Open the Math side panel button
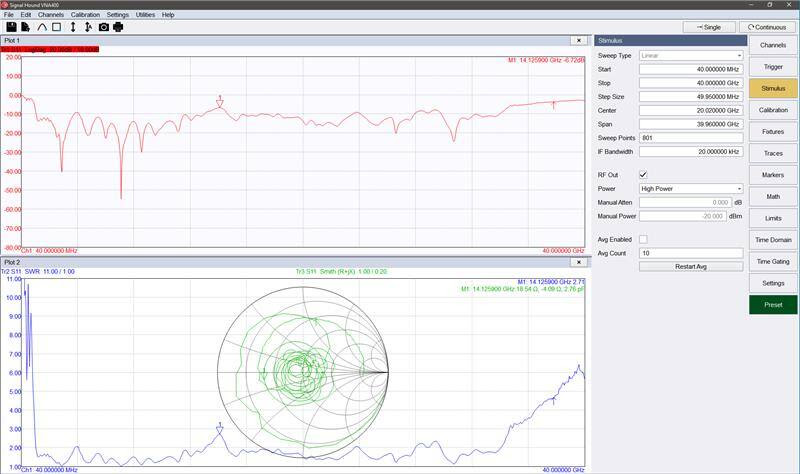Viewport: 800px width, 474px height. (773, 196)
